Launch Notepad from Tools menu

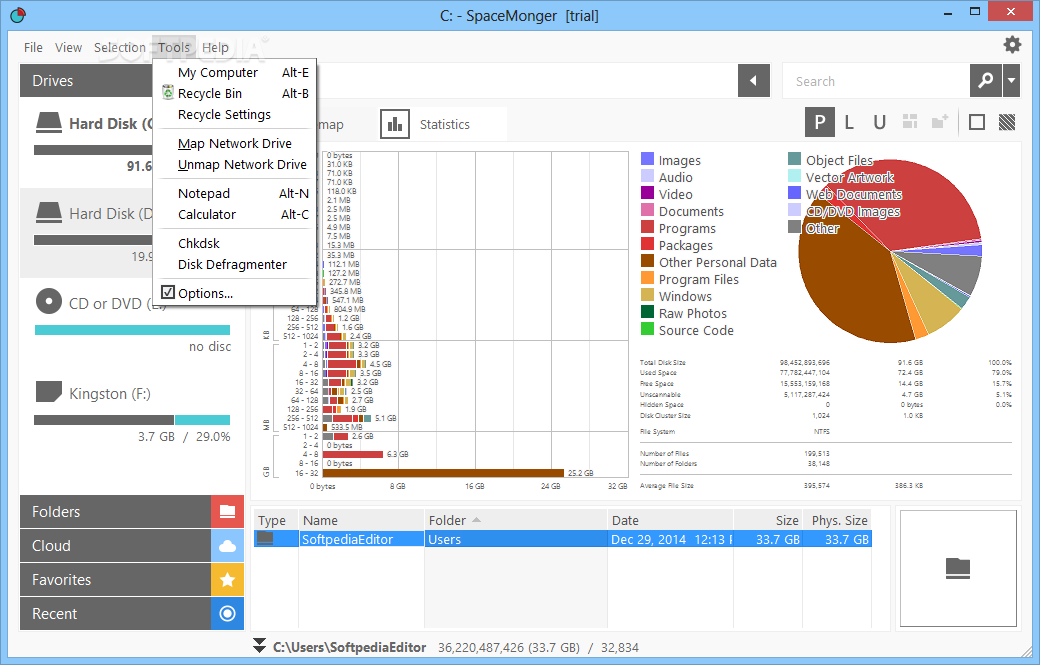(235, 194)
